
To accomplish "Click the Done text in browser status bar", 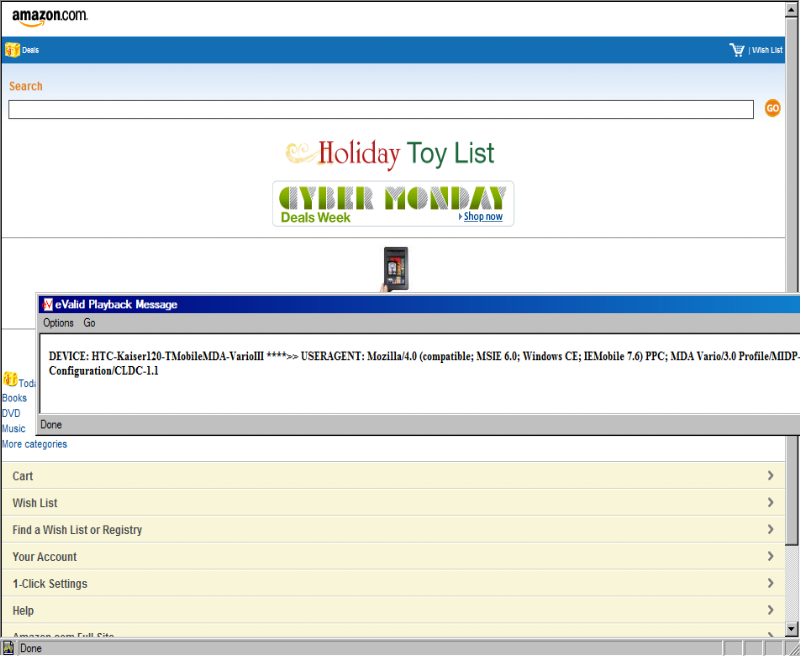I will click(x=31, y=648).
